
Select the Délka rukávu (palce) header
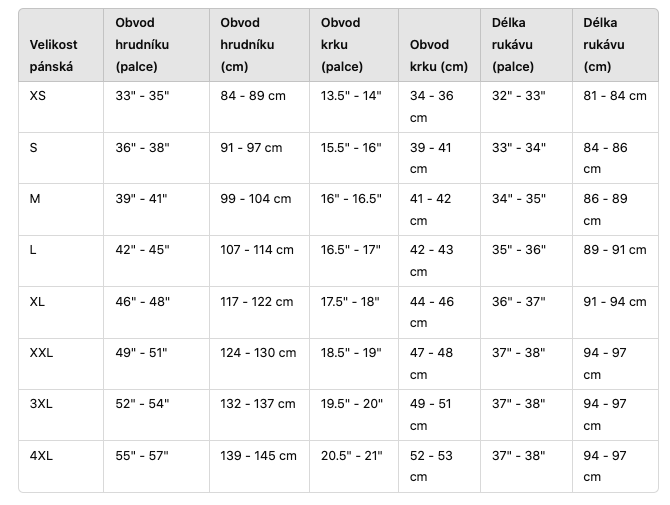(x=512, y=44)
